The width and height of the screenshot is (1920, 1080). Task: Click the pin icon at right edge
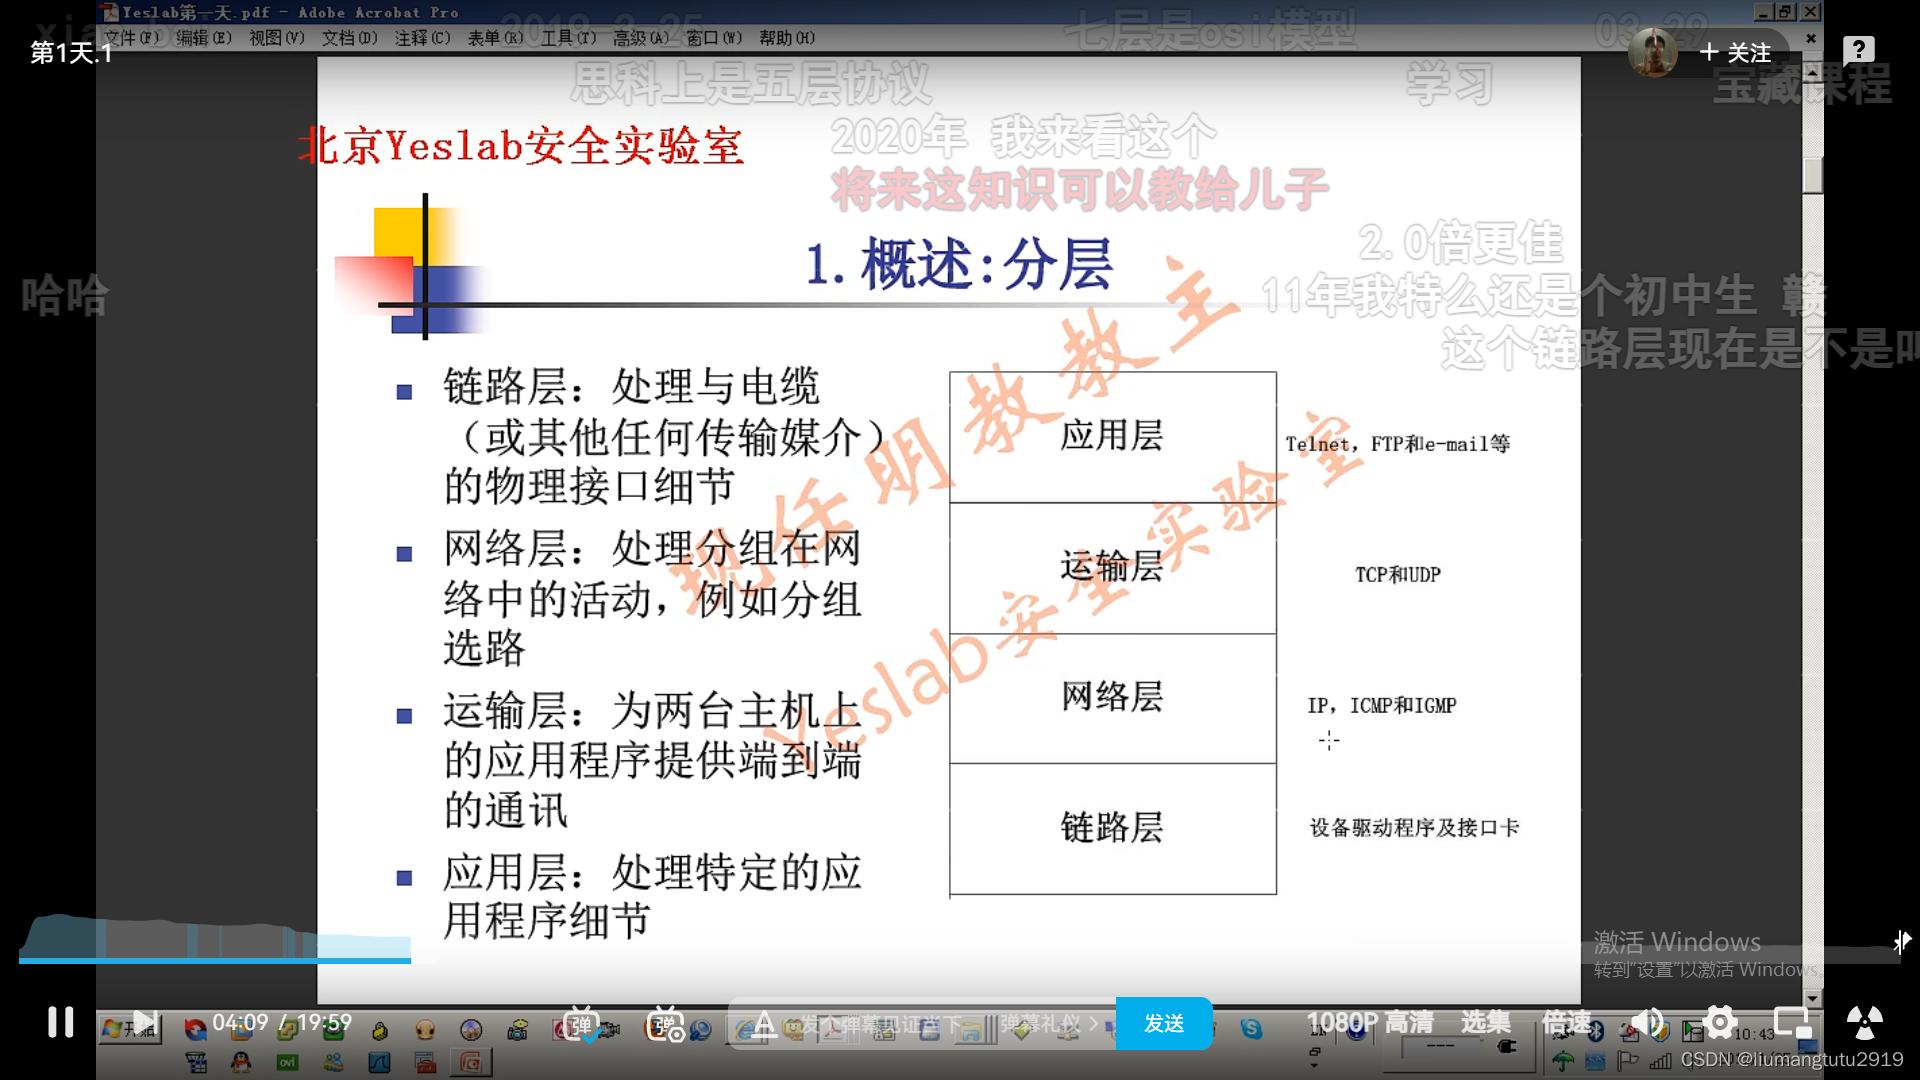pos(1901,941)
